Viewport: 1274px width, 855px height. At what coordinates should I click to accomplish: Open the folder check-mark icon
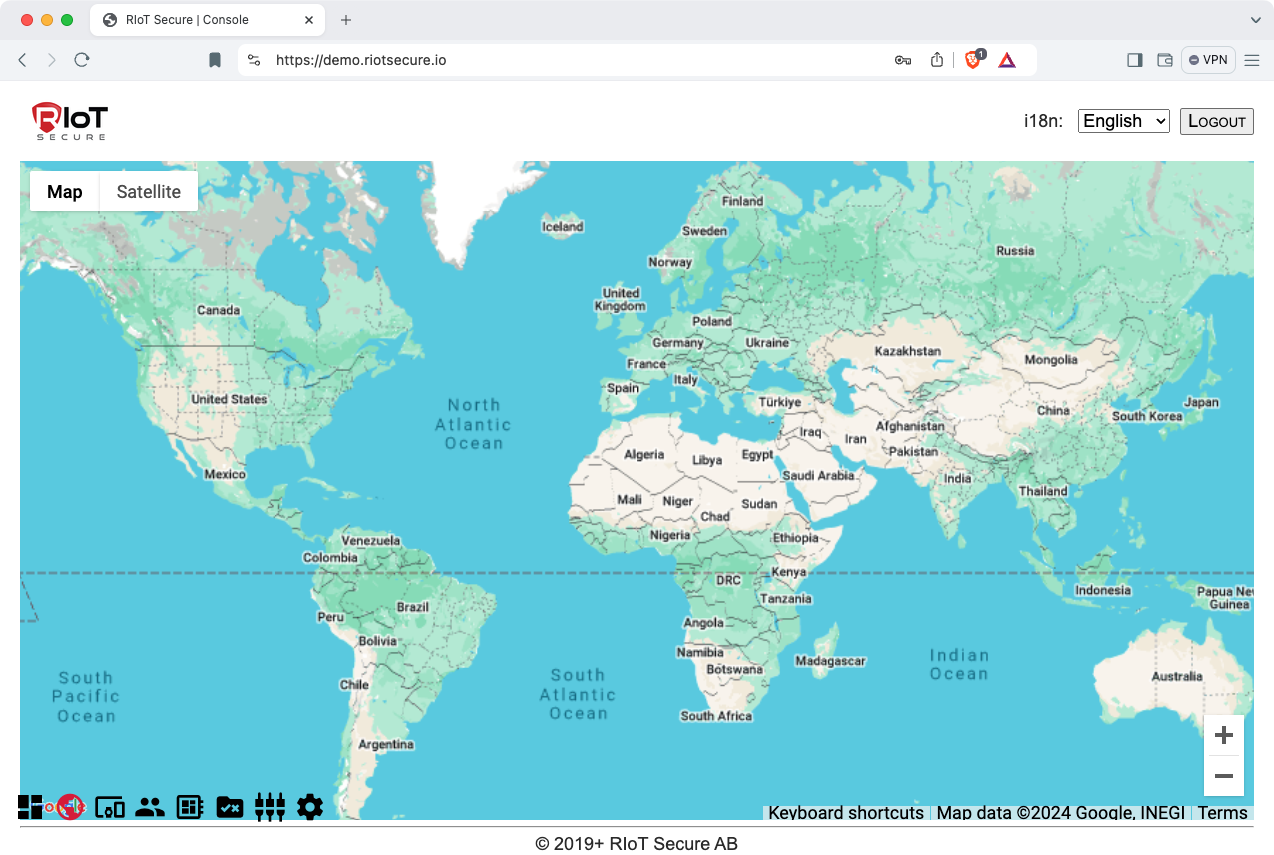click(x=230, y=807)
